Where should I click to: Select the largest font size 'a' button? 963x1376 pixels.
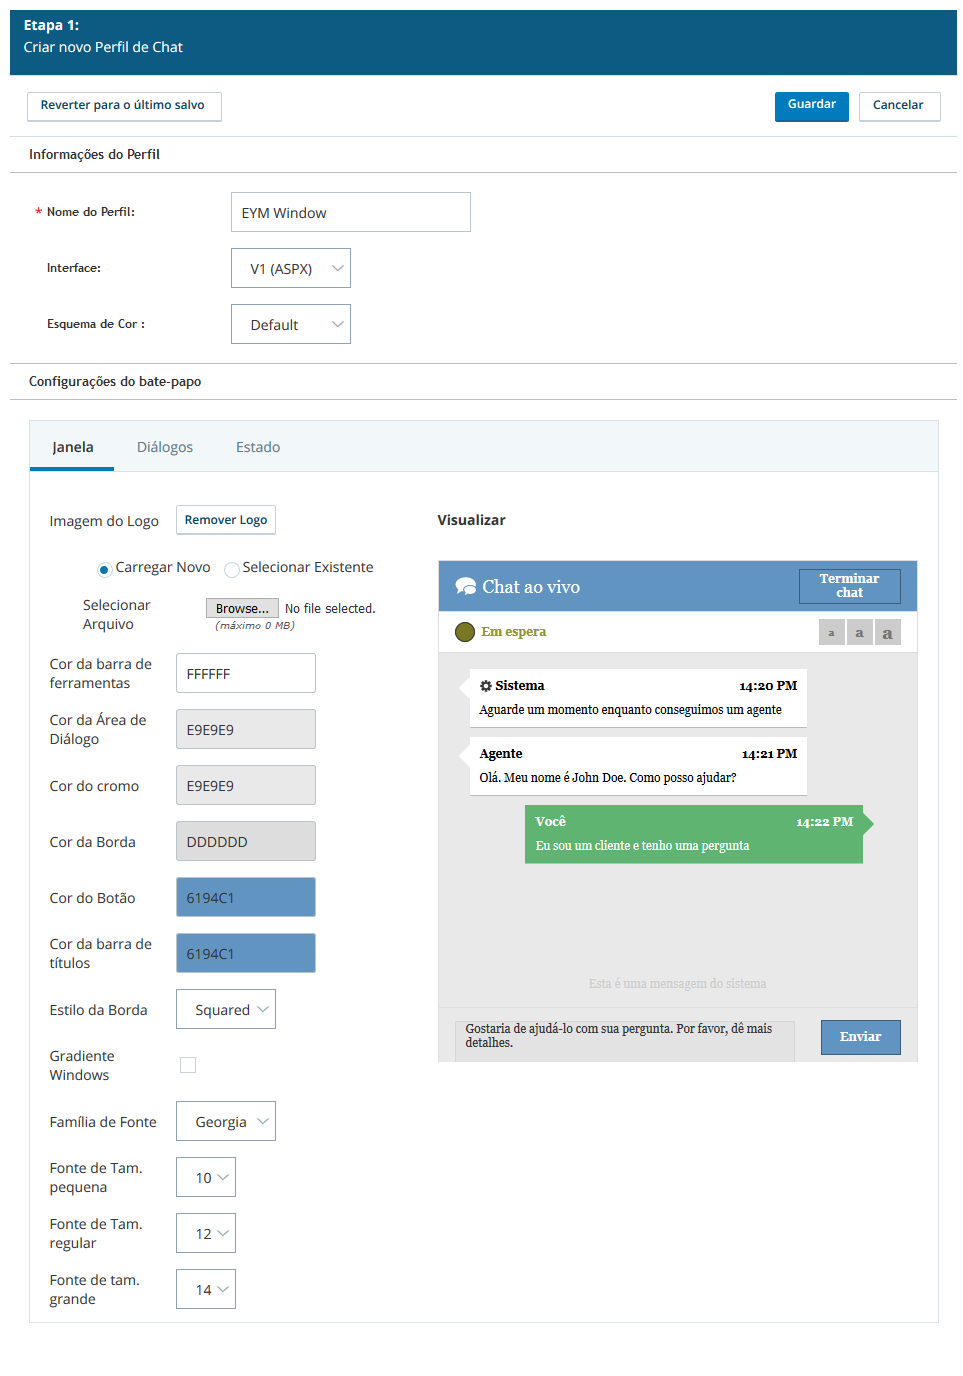(888, 632)
